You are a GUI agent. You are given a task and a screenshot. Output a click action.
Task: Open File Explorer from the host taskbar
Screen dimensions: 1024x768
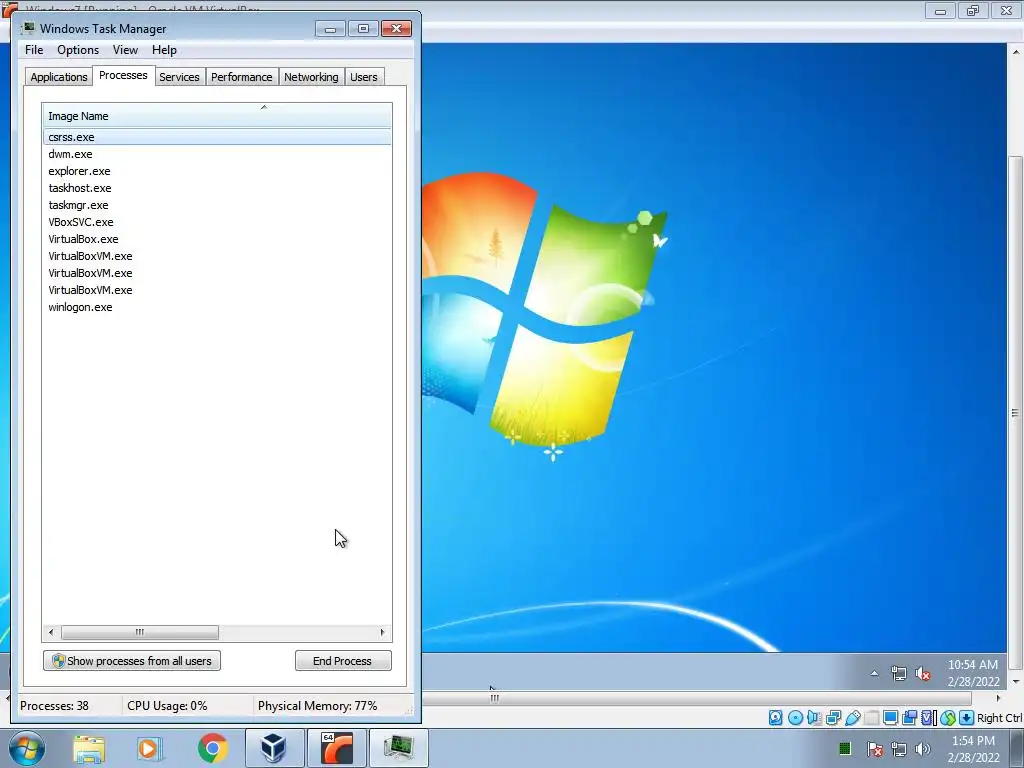(89, 748)
